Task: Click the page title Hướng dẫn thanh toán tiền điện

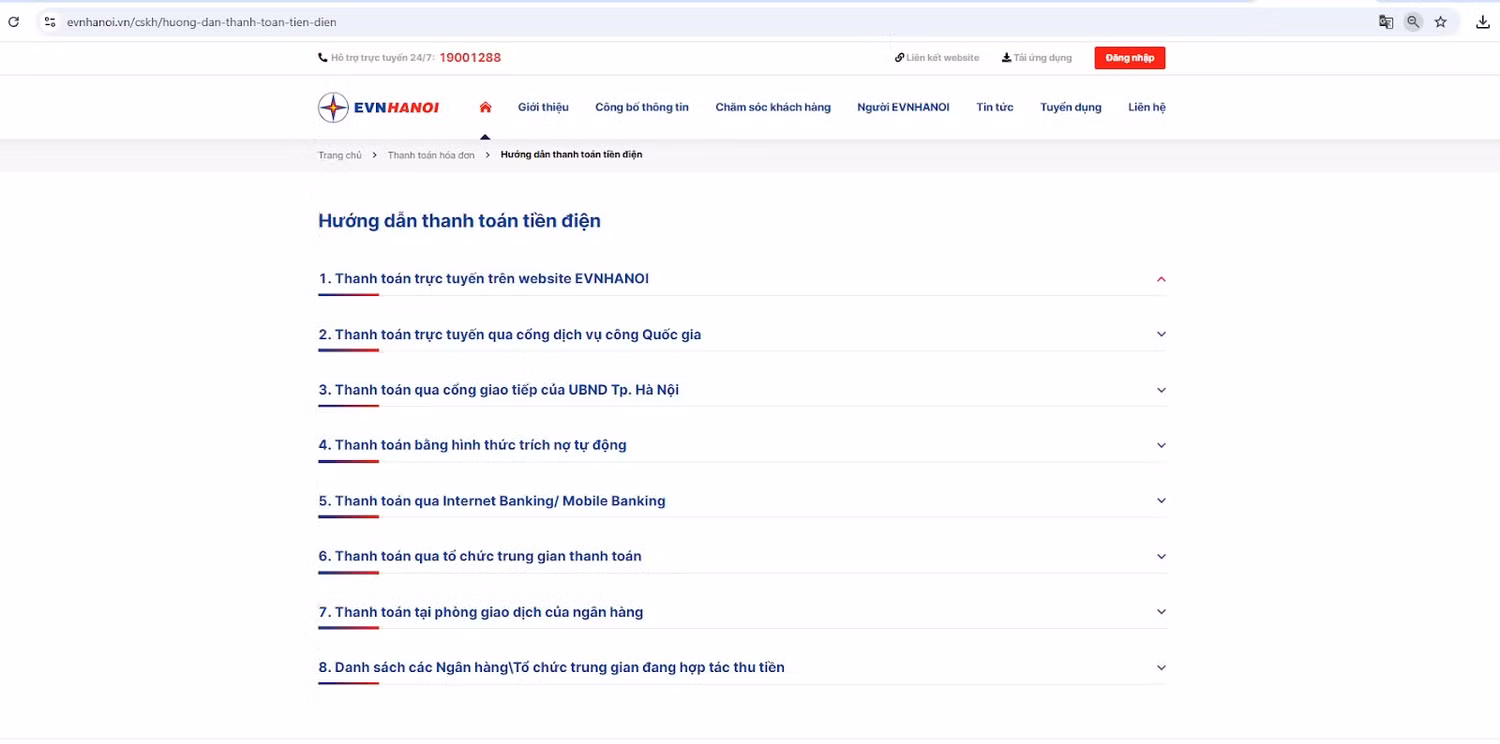Action: [x=459, y=221]
